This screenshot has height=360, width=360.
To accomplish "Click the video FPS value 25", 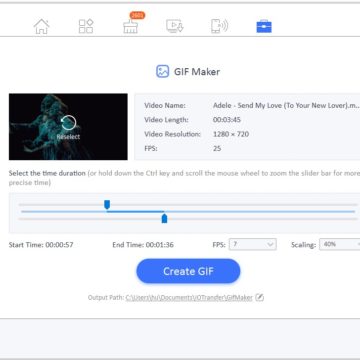I will [x=217, y=148].
